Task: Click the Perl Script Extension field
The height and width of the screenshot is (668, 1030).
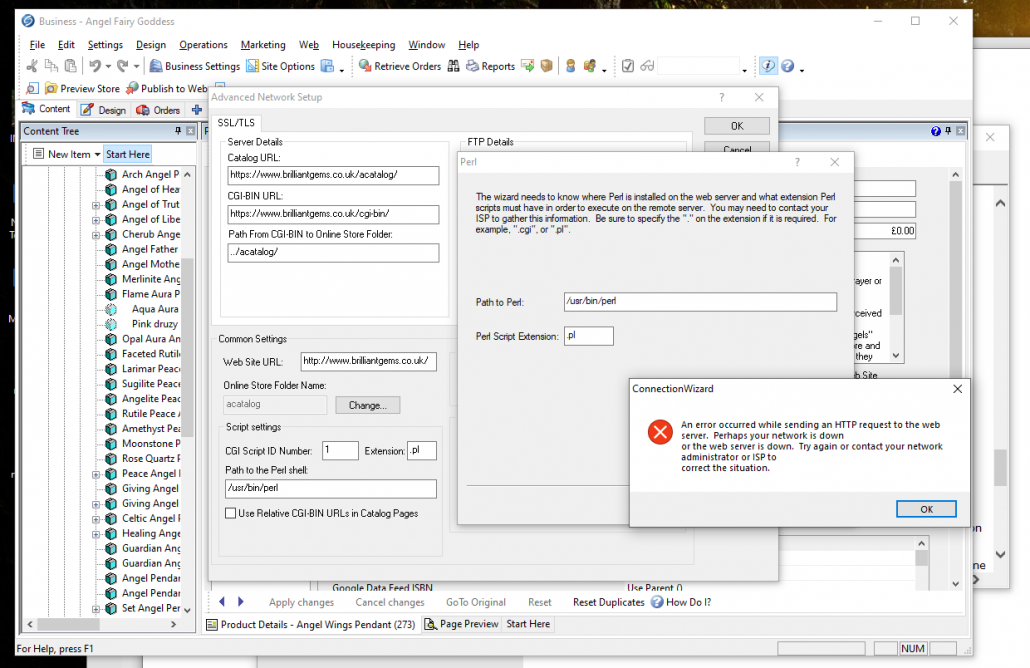Action: [x=589, y=336]
